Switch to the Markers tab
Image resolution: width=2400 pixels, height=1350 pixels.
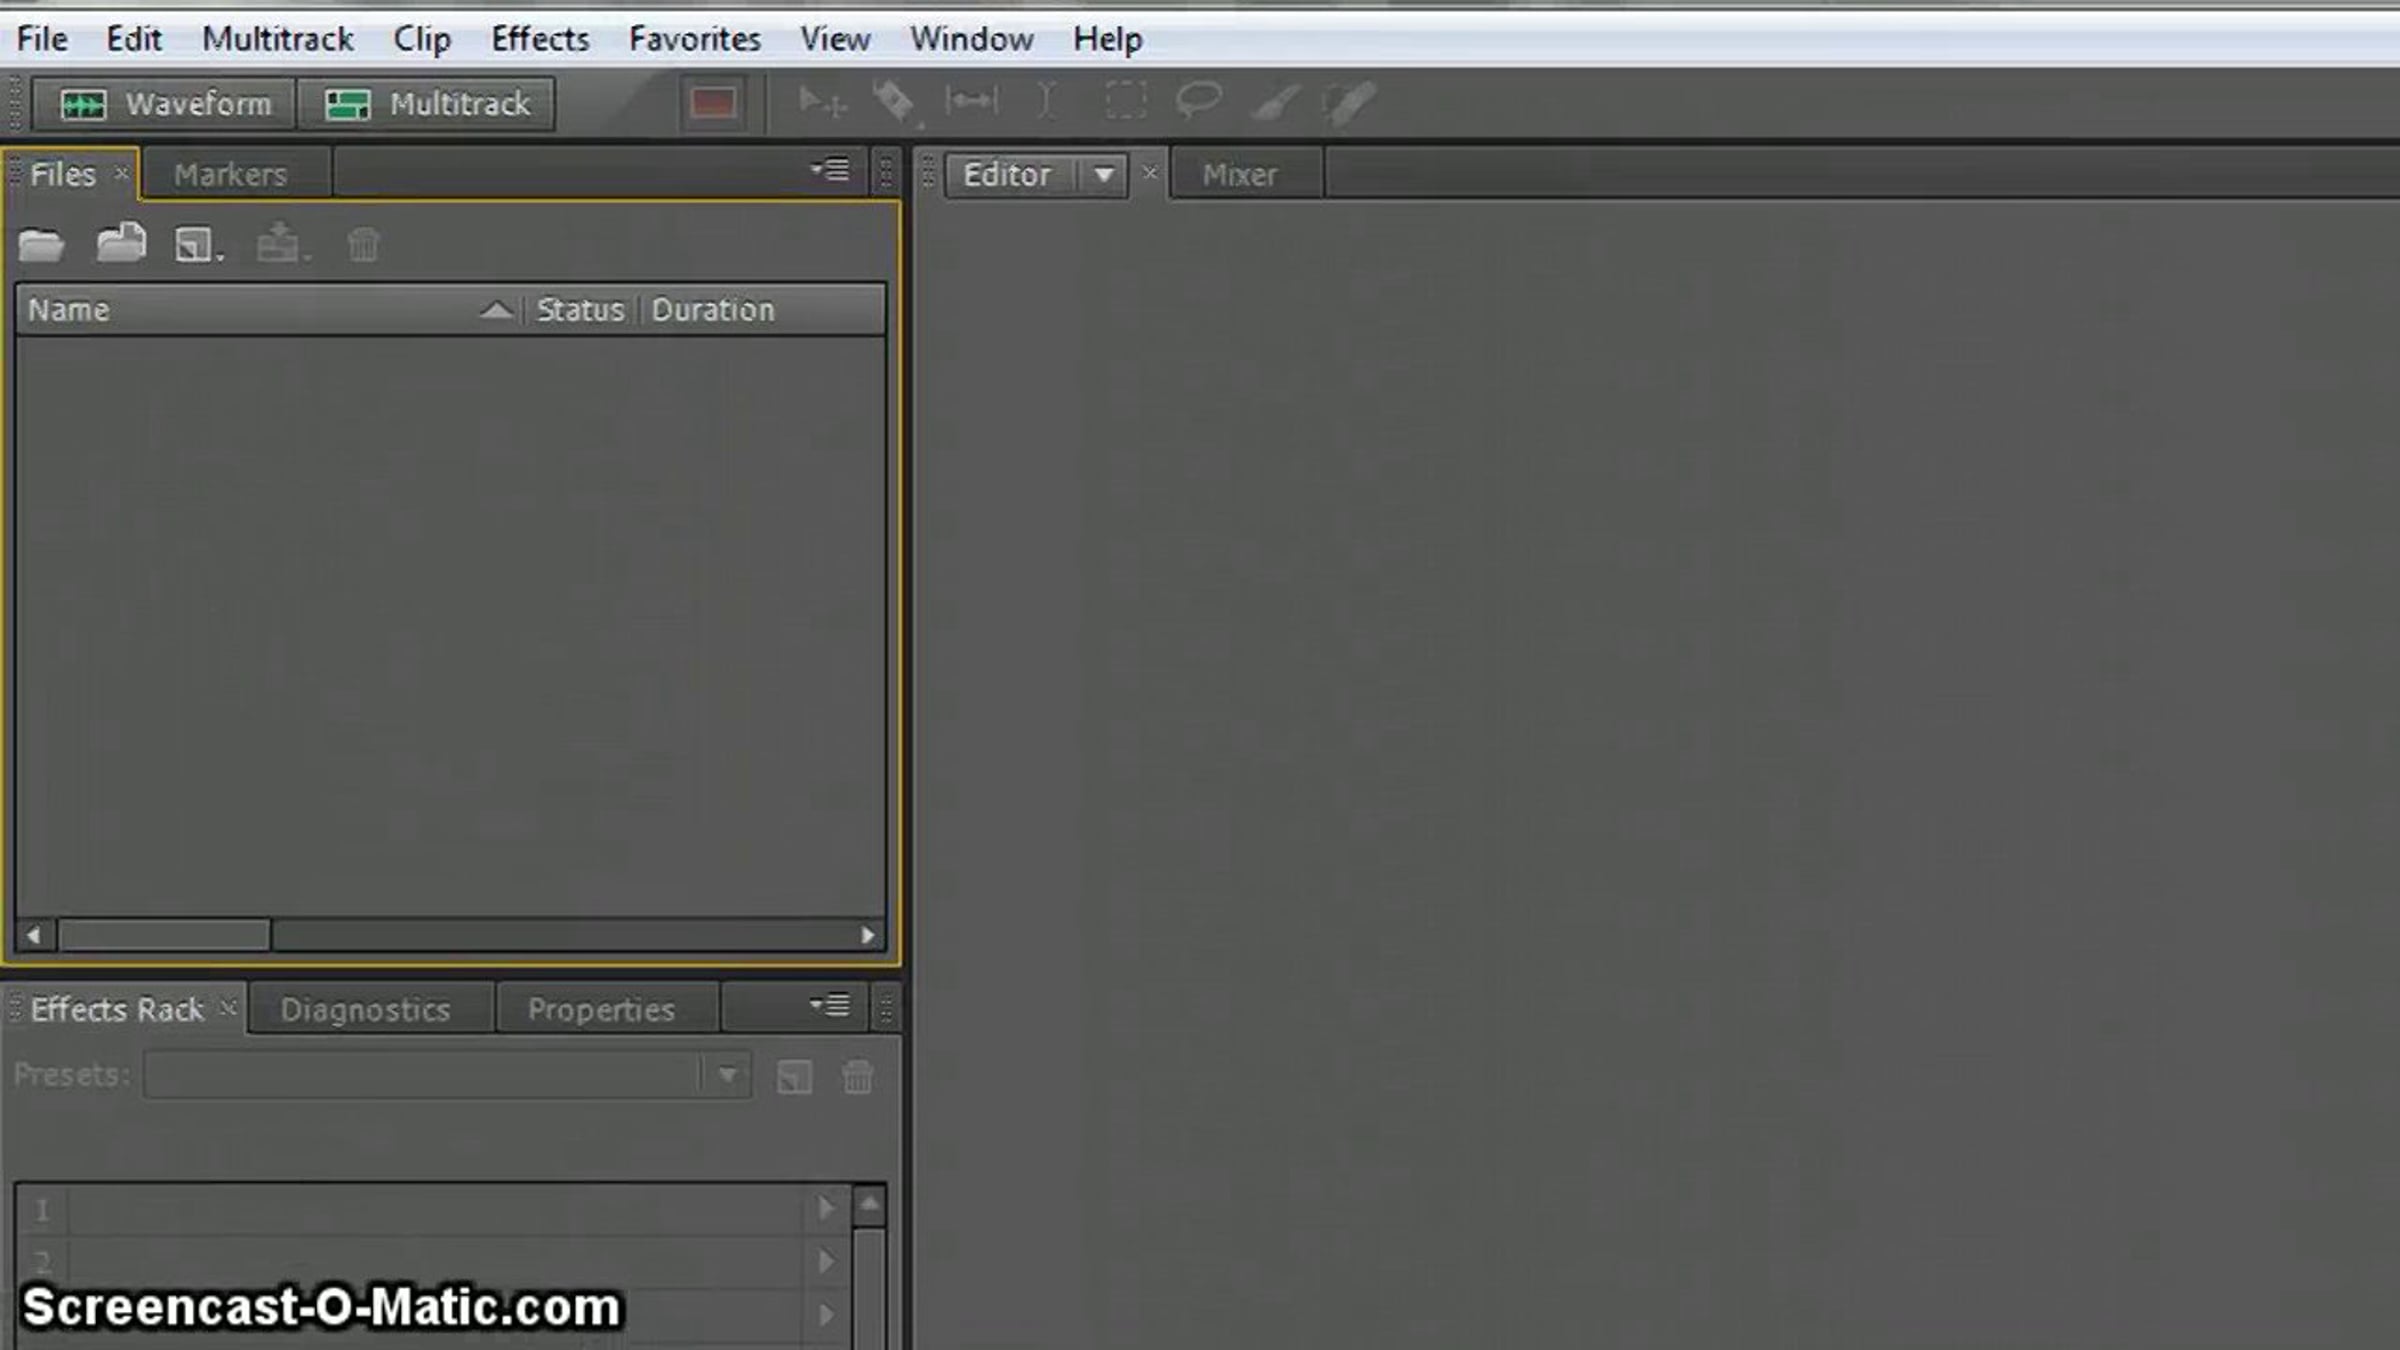pyautogui.click(x=230, y=175)
